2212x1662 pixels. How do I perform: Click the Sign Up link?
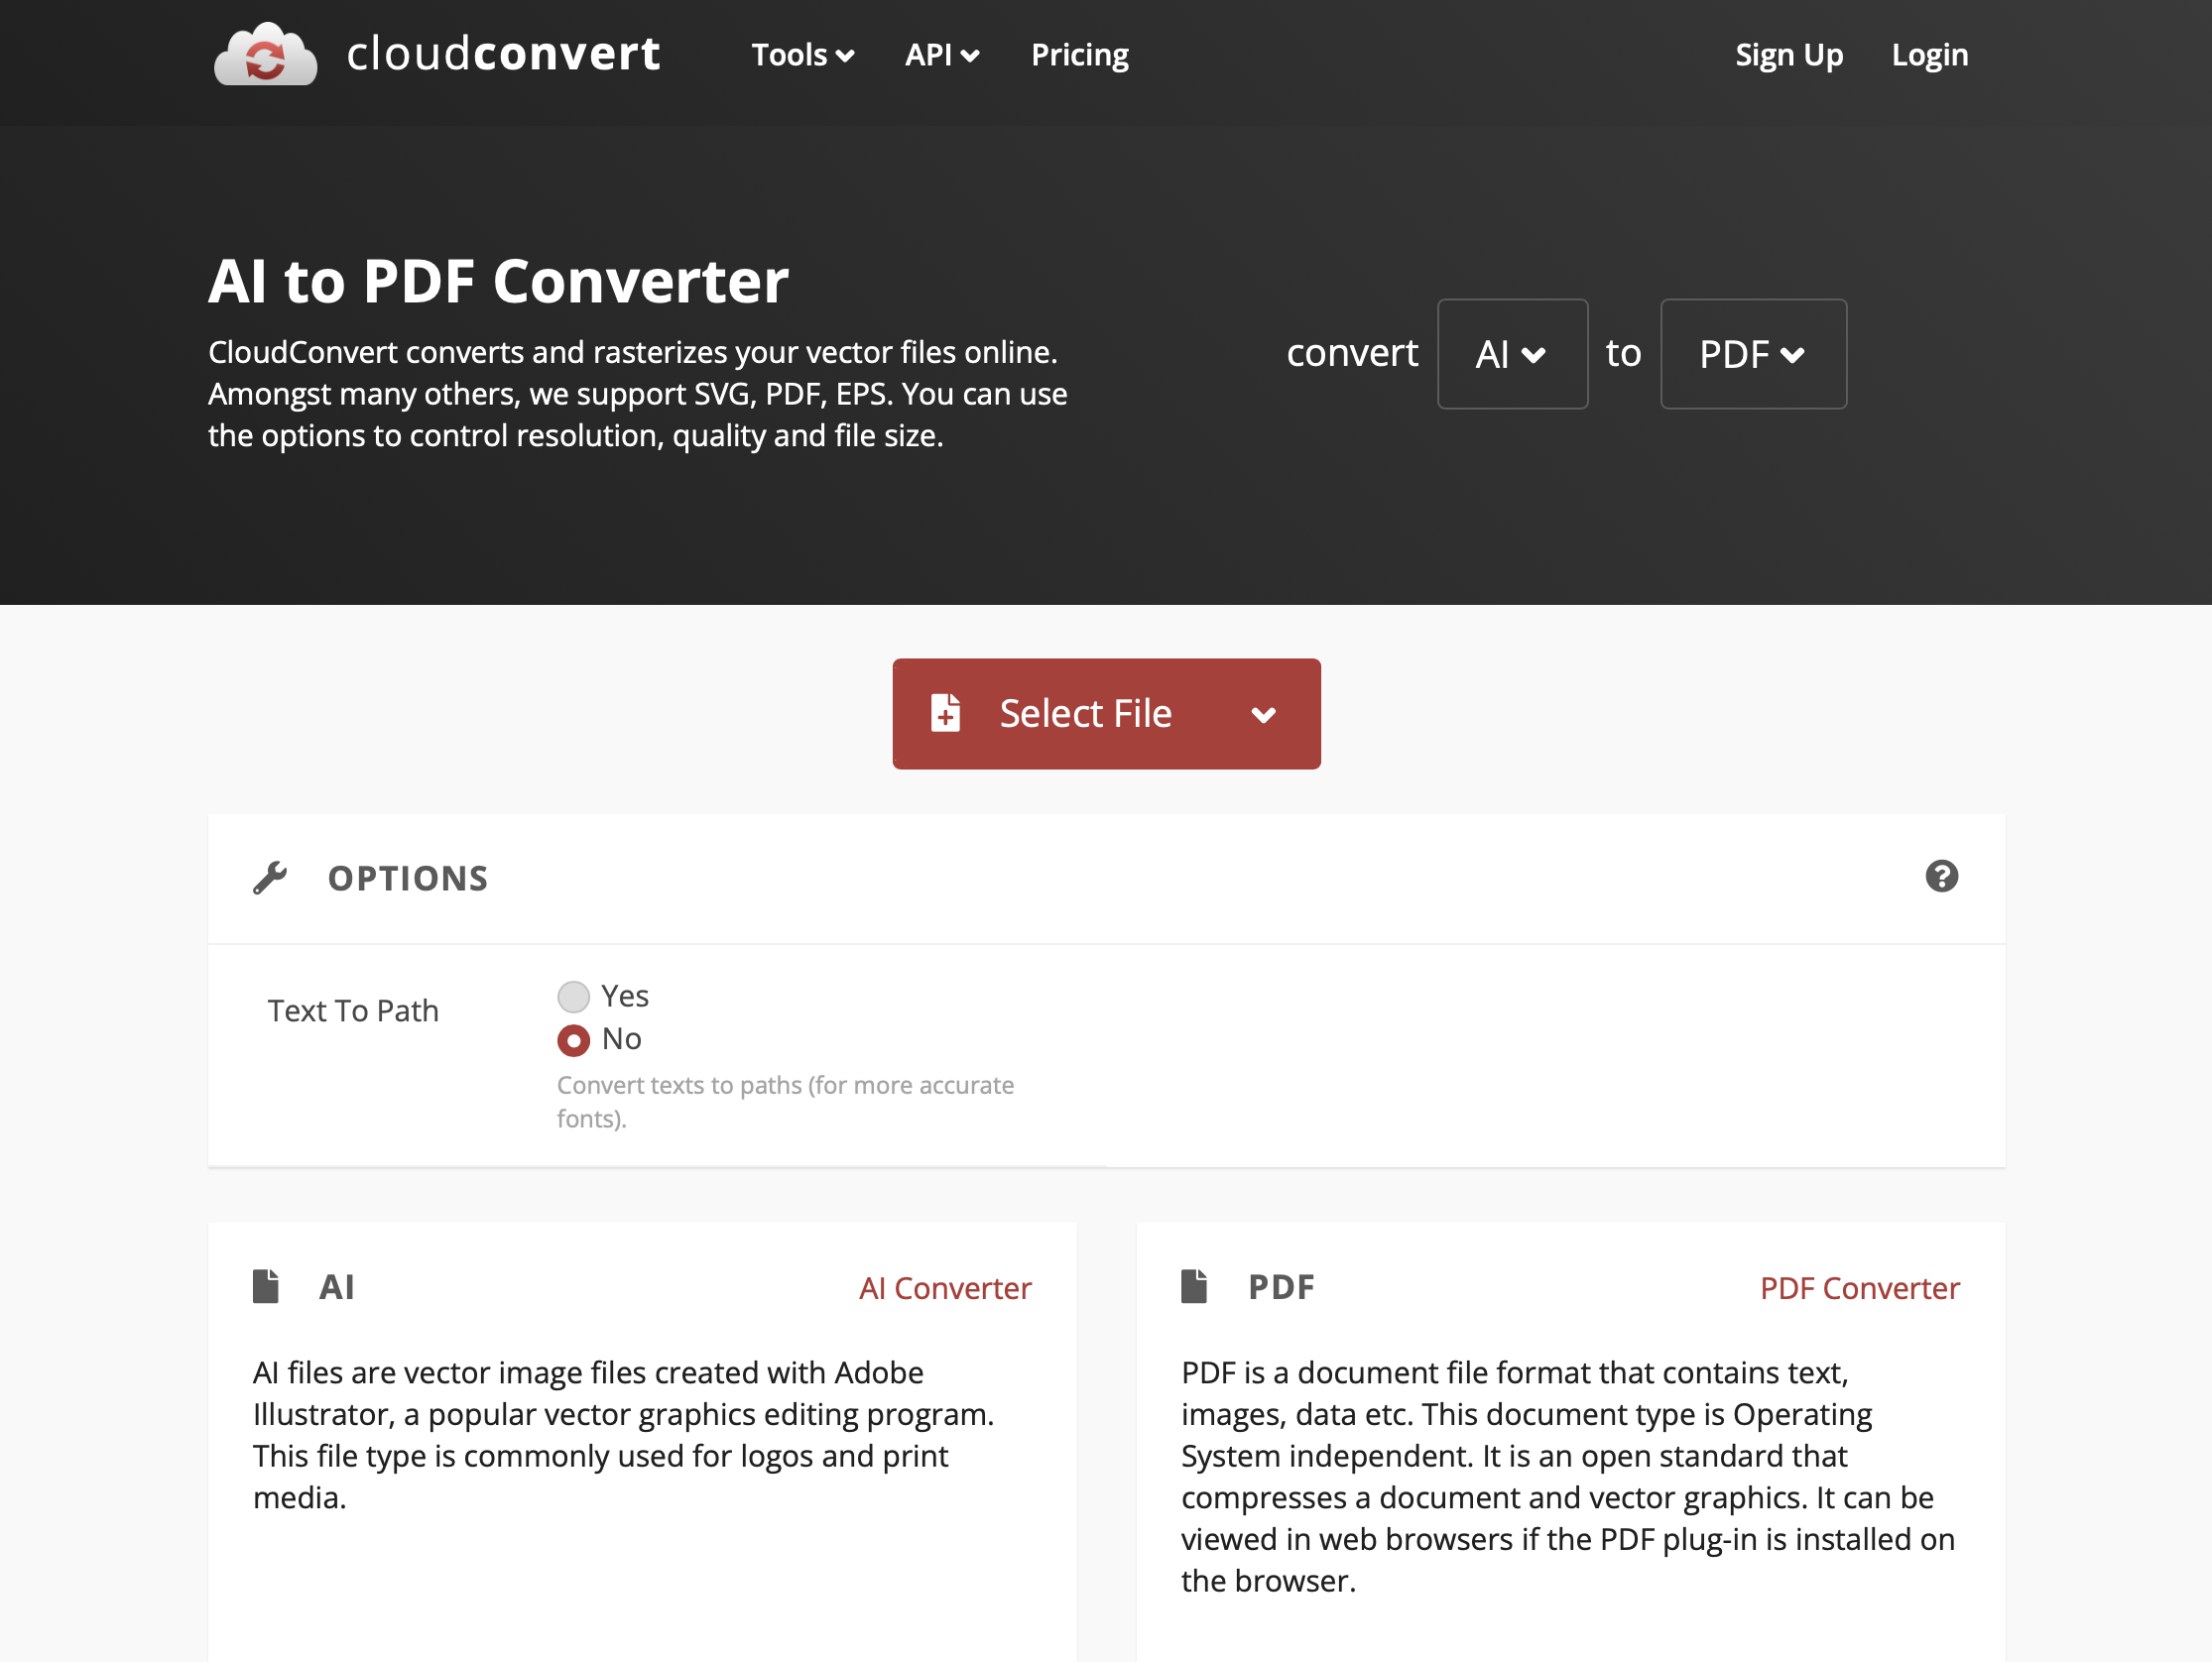tap(1788, 55)
